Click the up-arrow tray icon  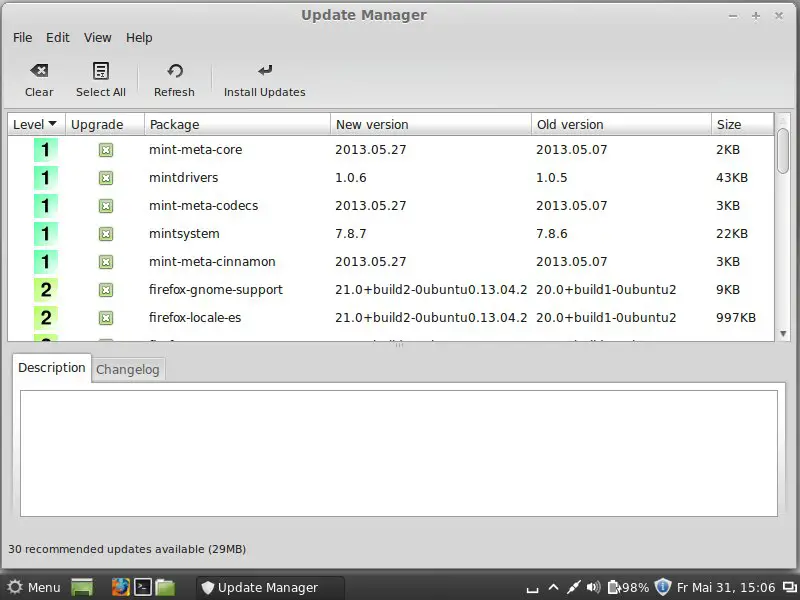click(x=554, y=588)
